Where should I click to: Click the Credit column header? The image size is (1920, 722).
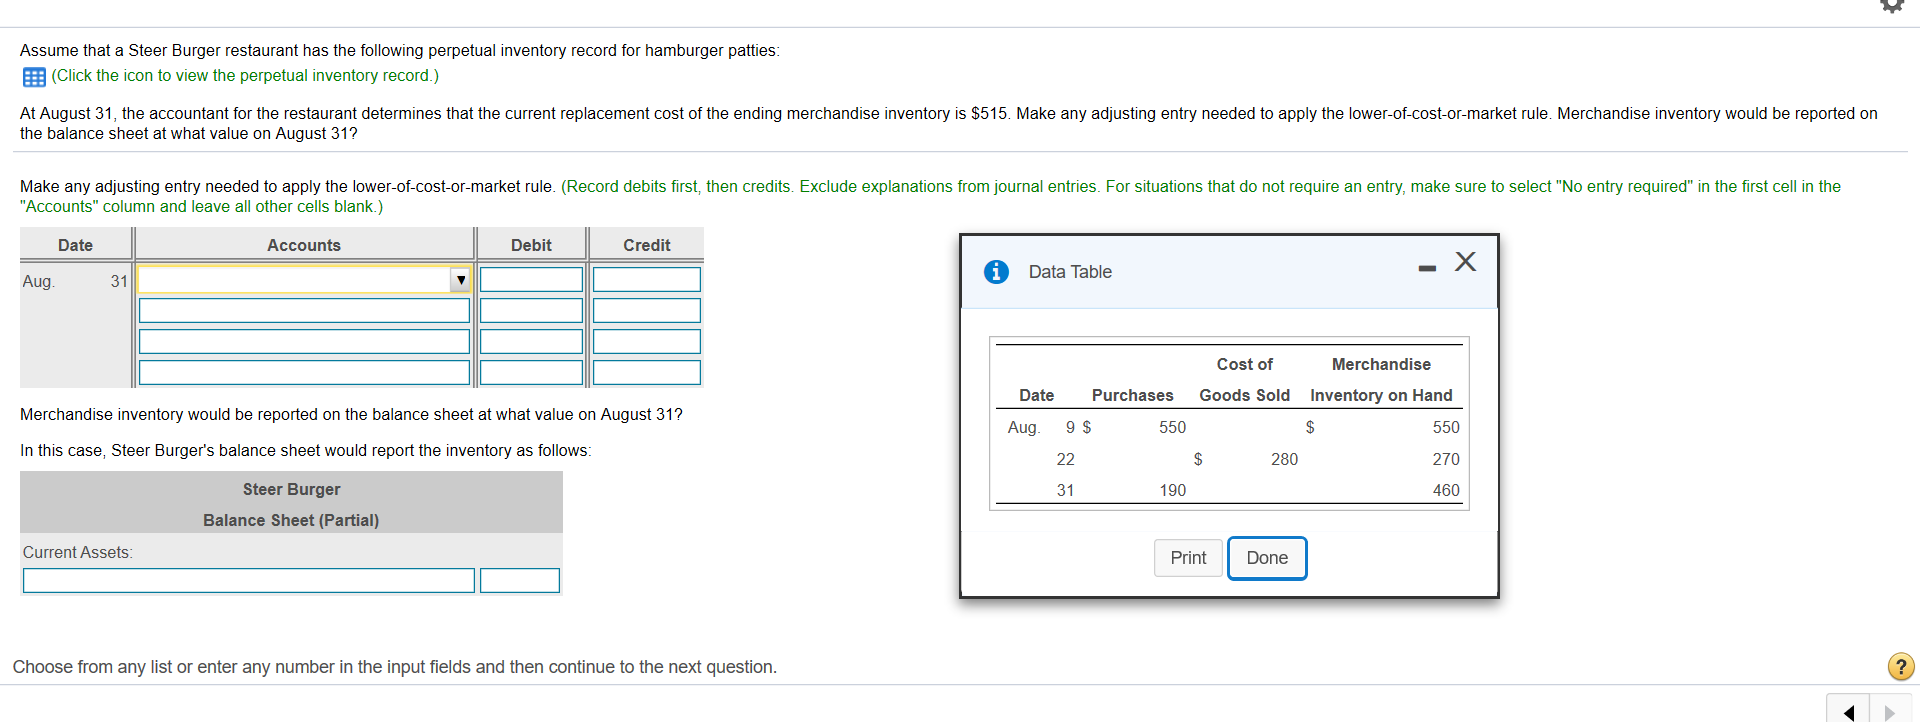(647, 245)
